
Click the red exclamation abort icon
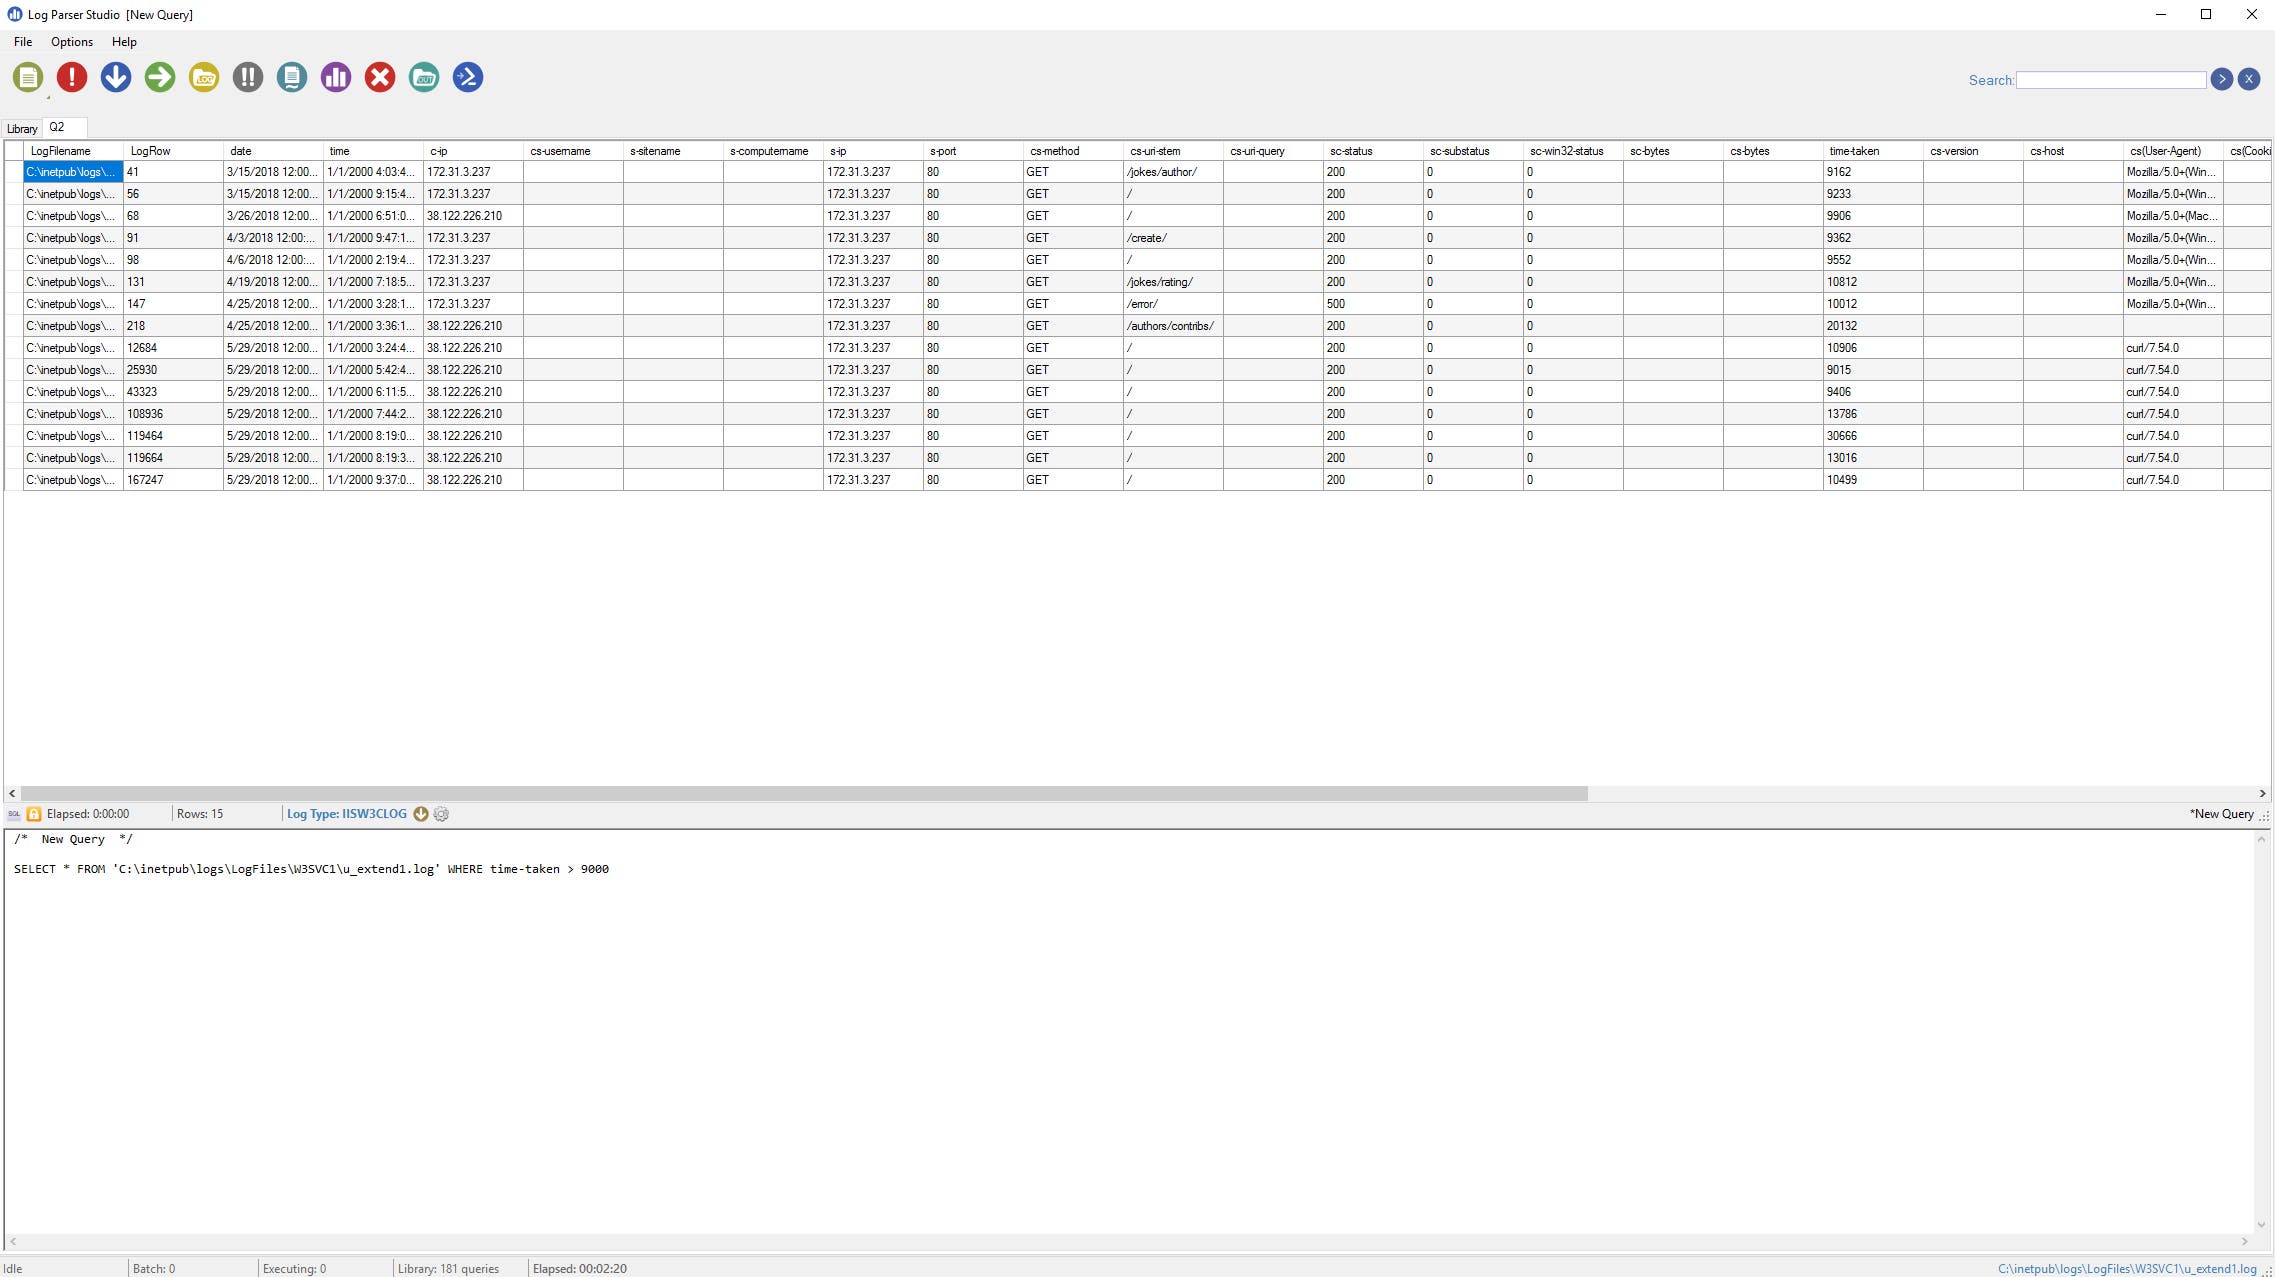point(72,77)
